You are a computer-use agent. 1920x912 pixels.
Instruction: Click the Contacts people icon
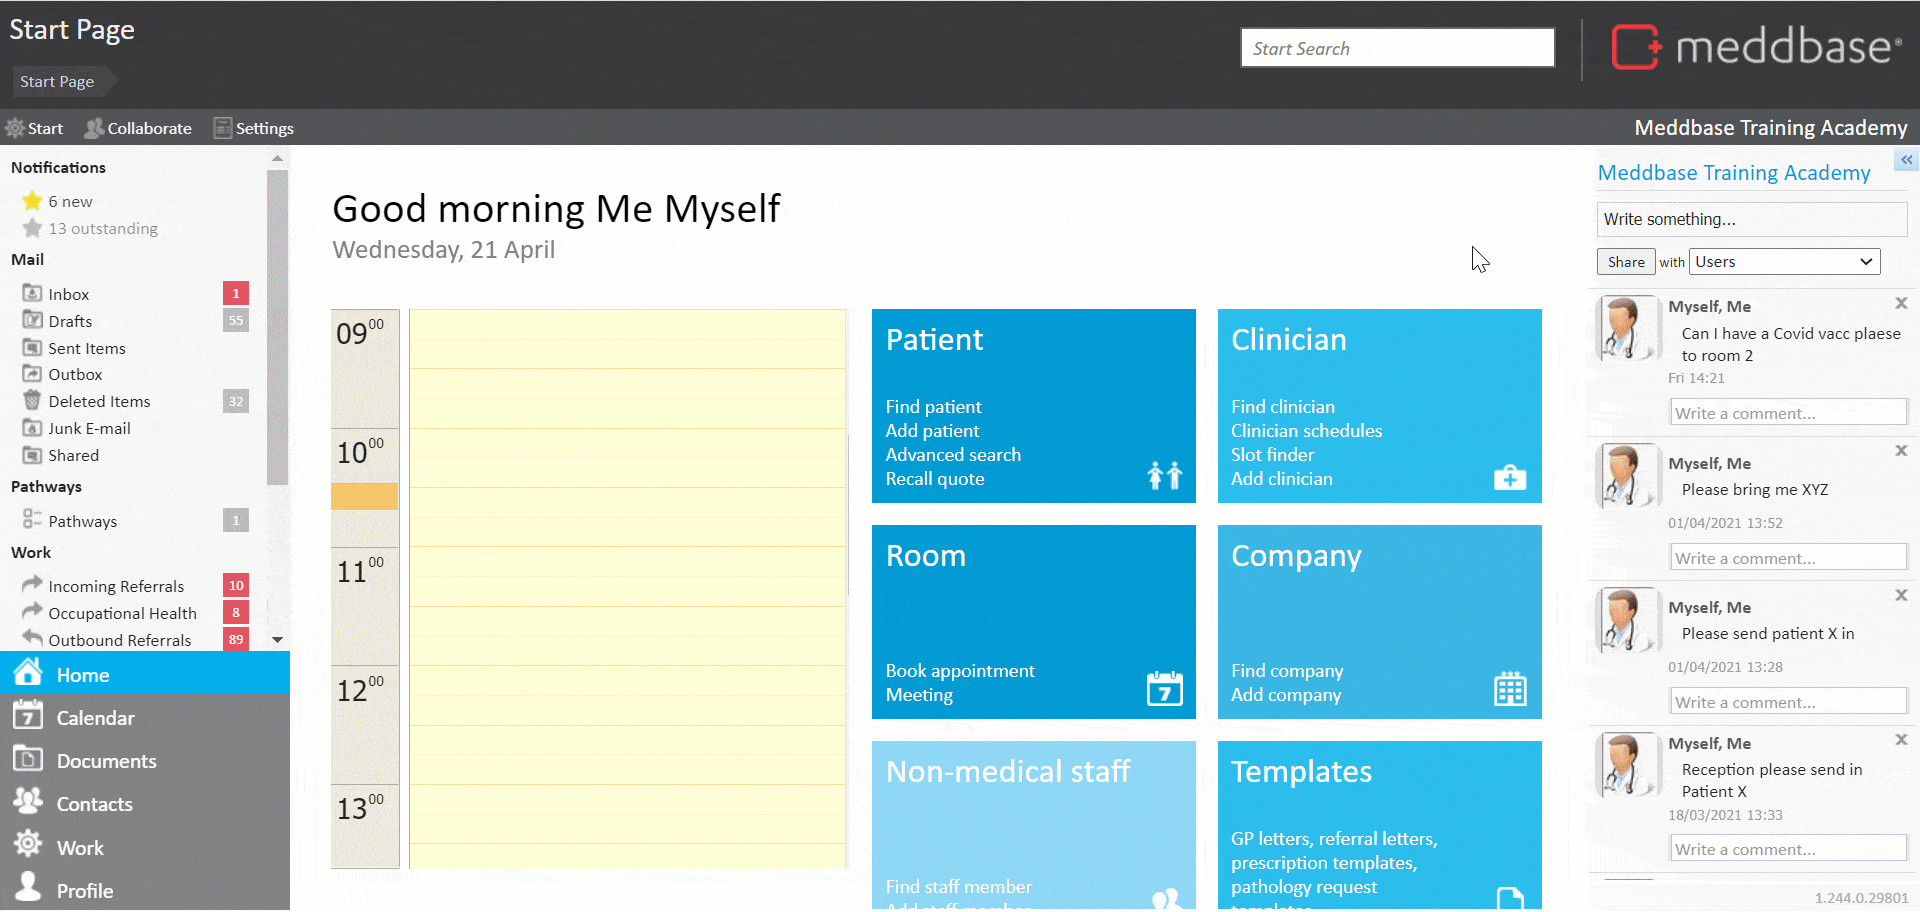point(28,801)
